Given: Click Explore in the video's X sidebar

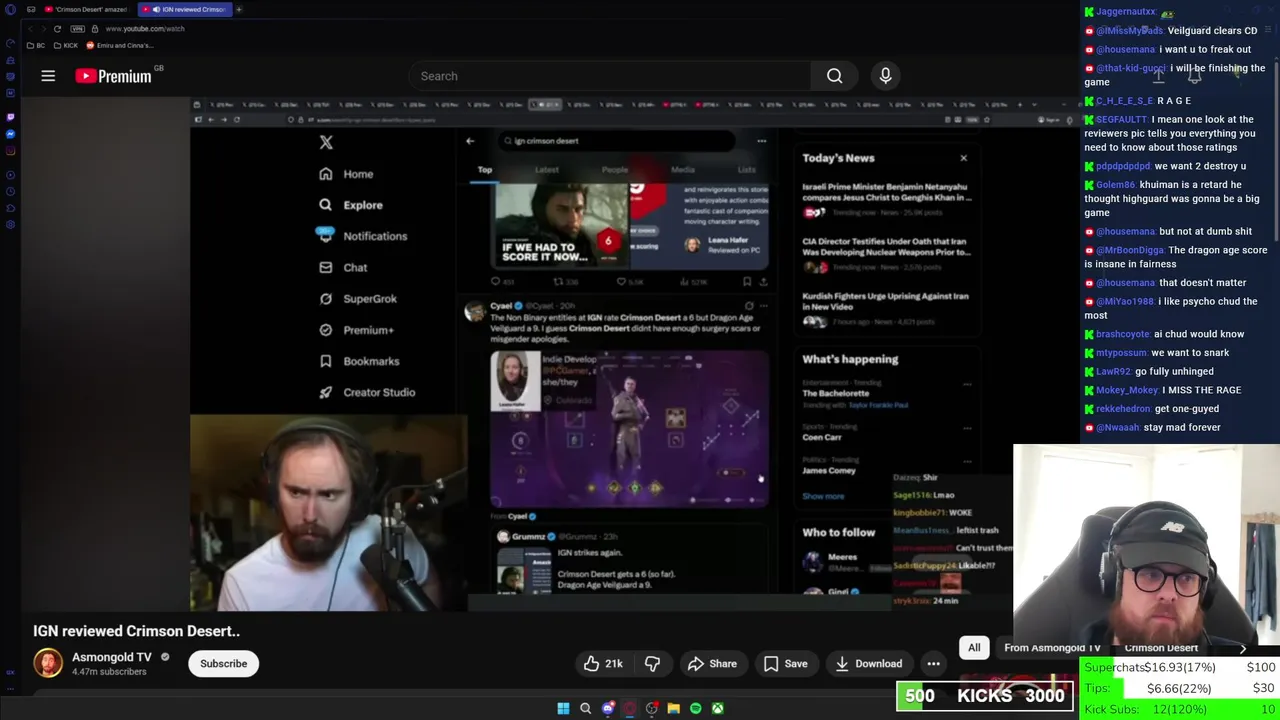Looking at the screenshot, I should [351, 205].
